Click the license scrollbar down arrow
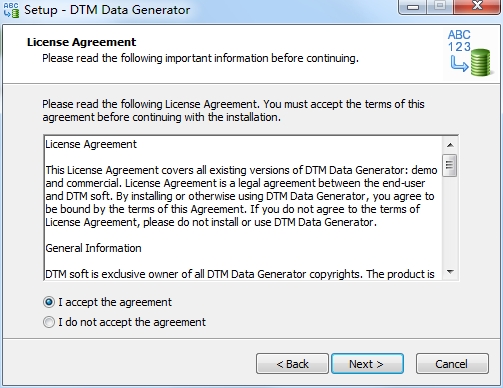The image size is (503, 388). (x=450, y=272)
